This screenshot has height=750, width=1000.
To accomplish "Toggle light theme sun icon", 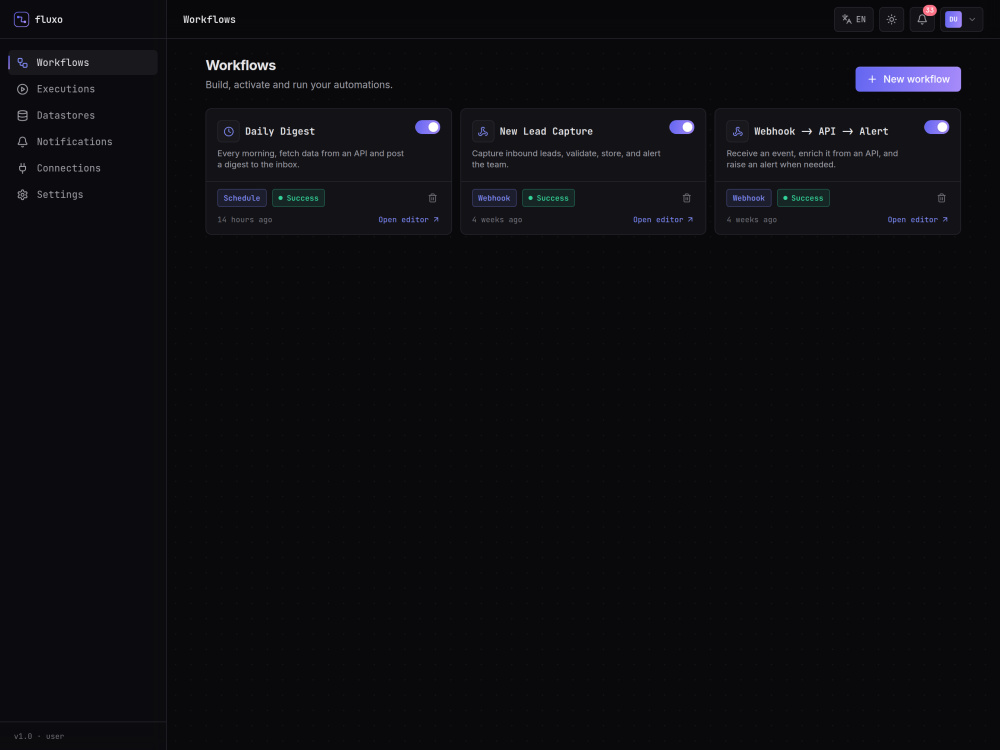I will (x=892, y=19).
